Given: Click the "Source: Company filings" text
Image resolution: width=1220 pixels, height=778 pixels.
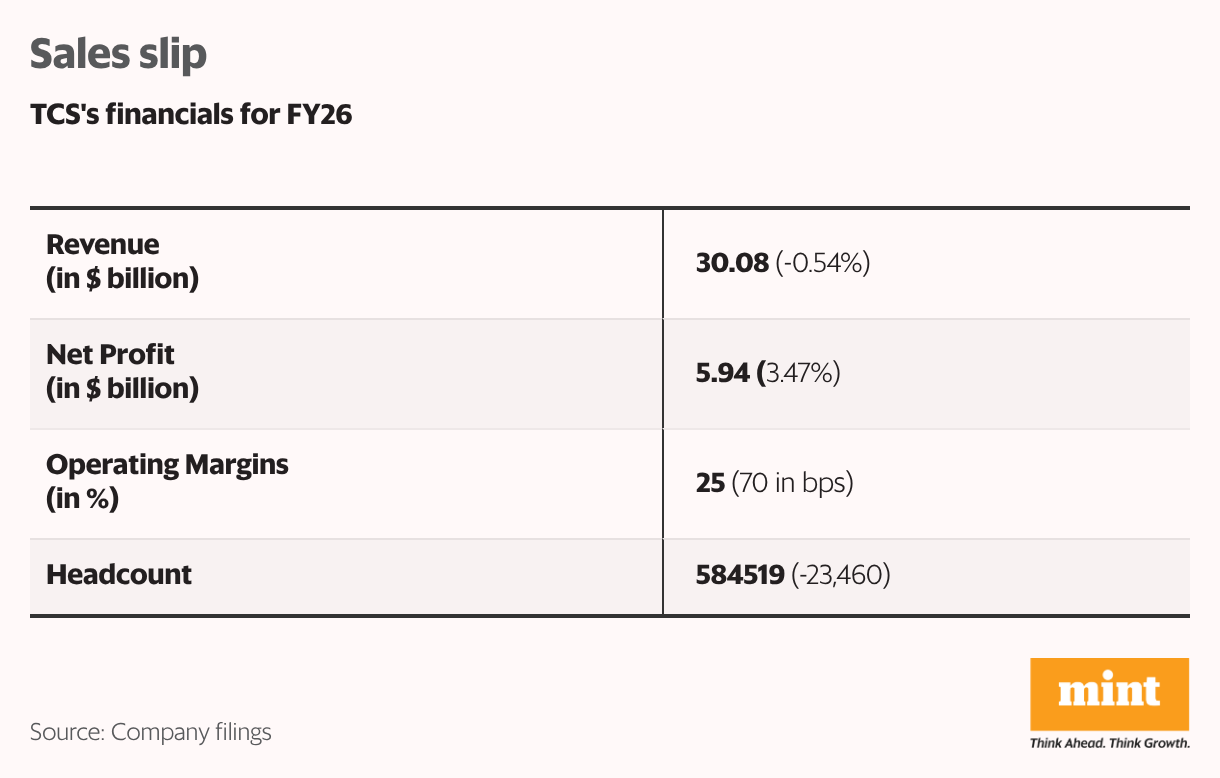Looking at the screenshot, I should click(151, 732).
